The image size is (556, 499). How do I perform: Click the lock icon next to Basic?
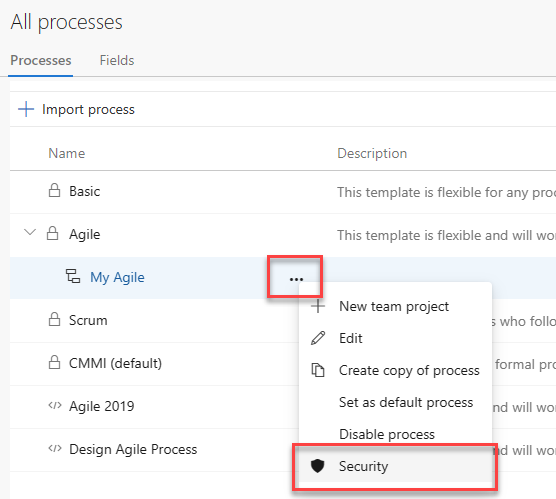[54, 190]
